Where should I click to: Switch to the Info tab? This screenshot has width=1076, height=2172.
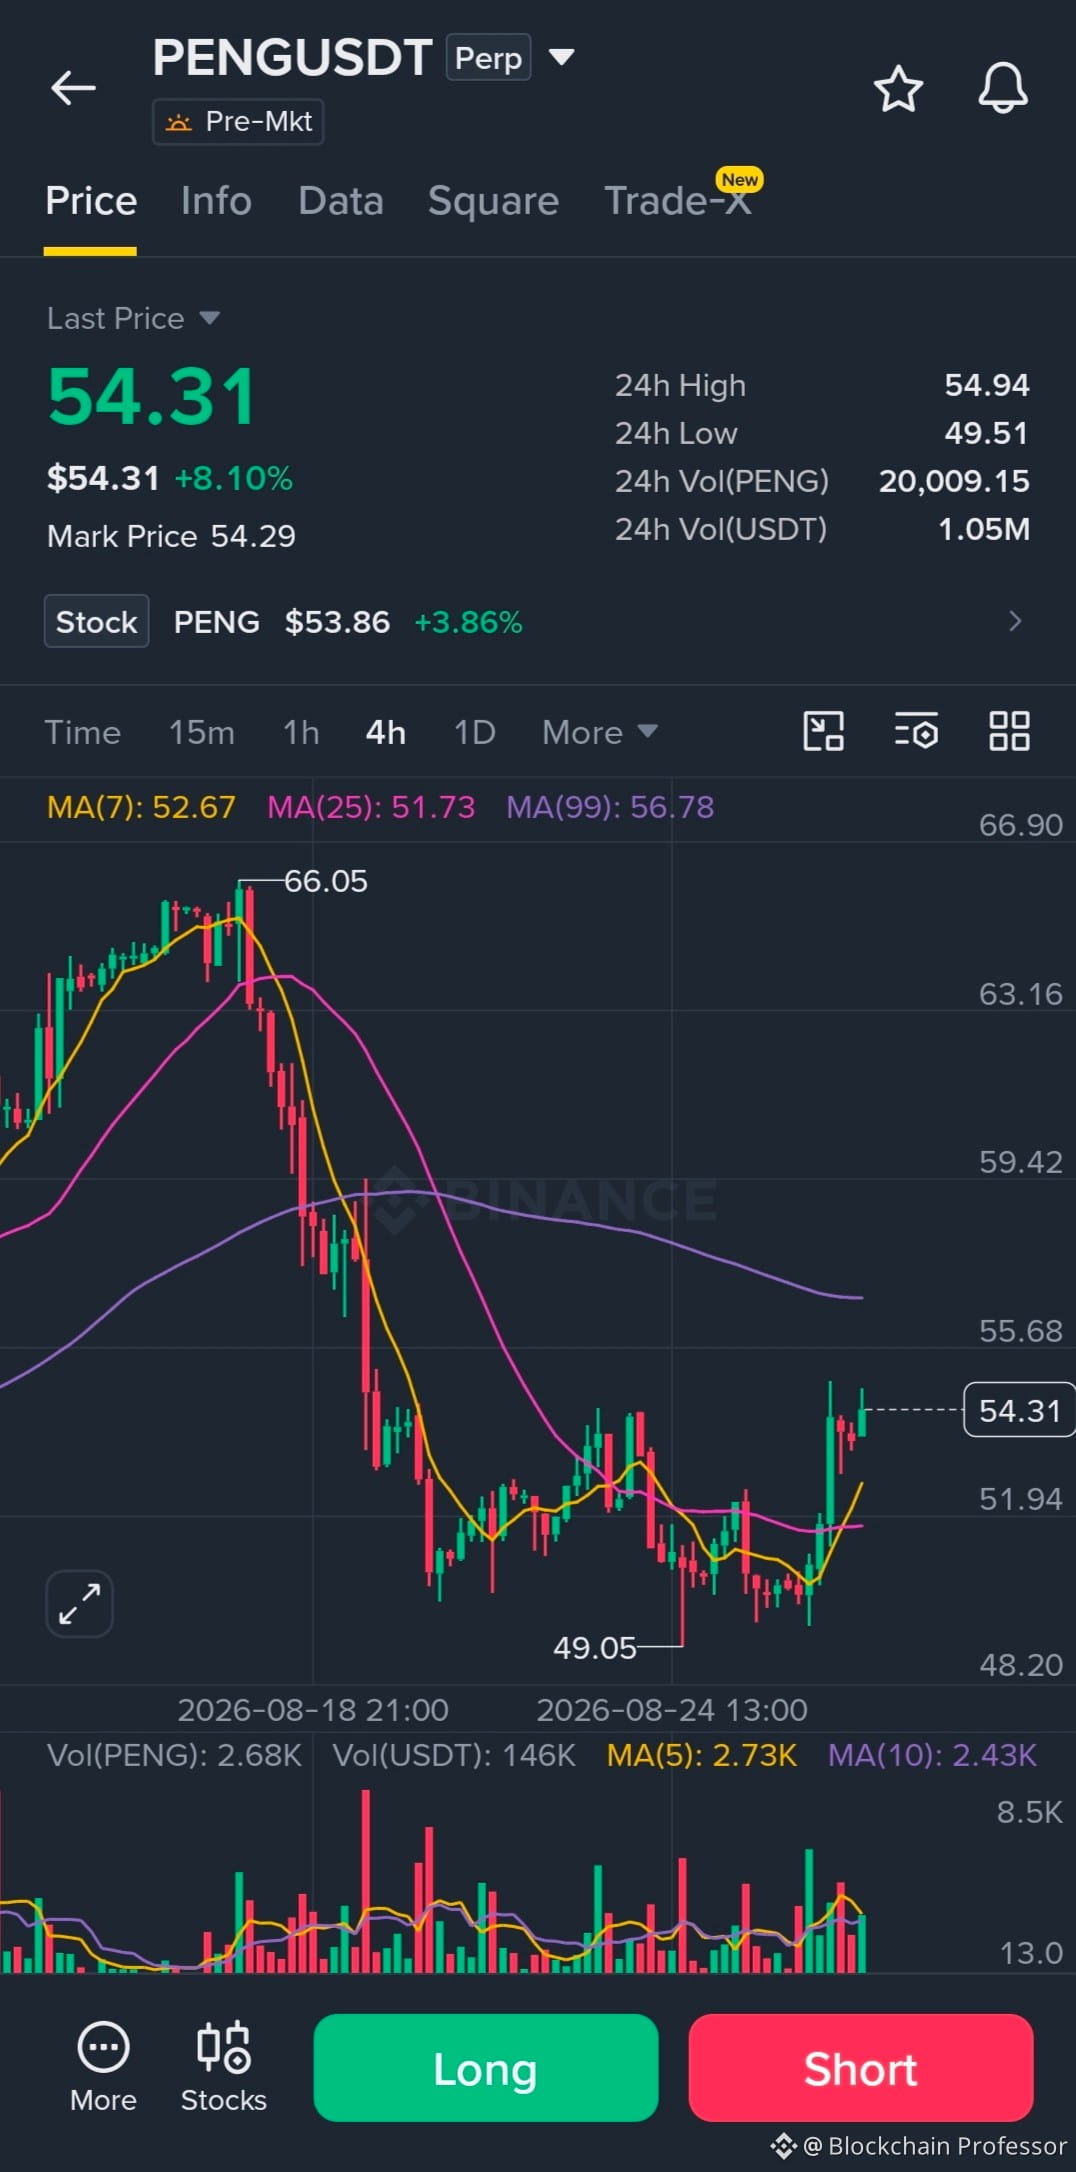click(216, 201)
